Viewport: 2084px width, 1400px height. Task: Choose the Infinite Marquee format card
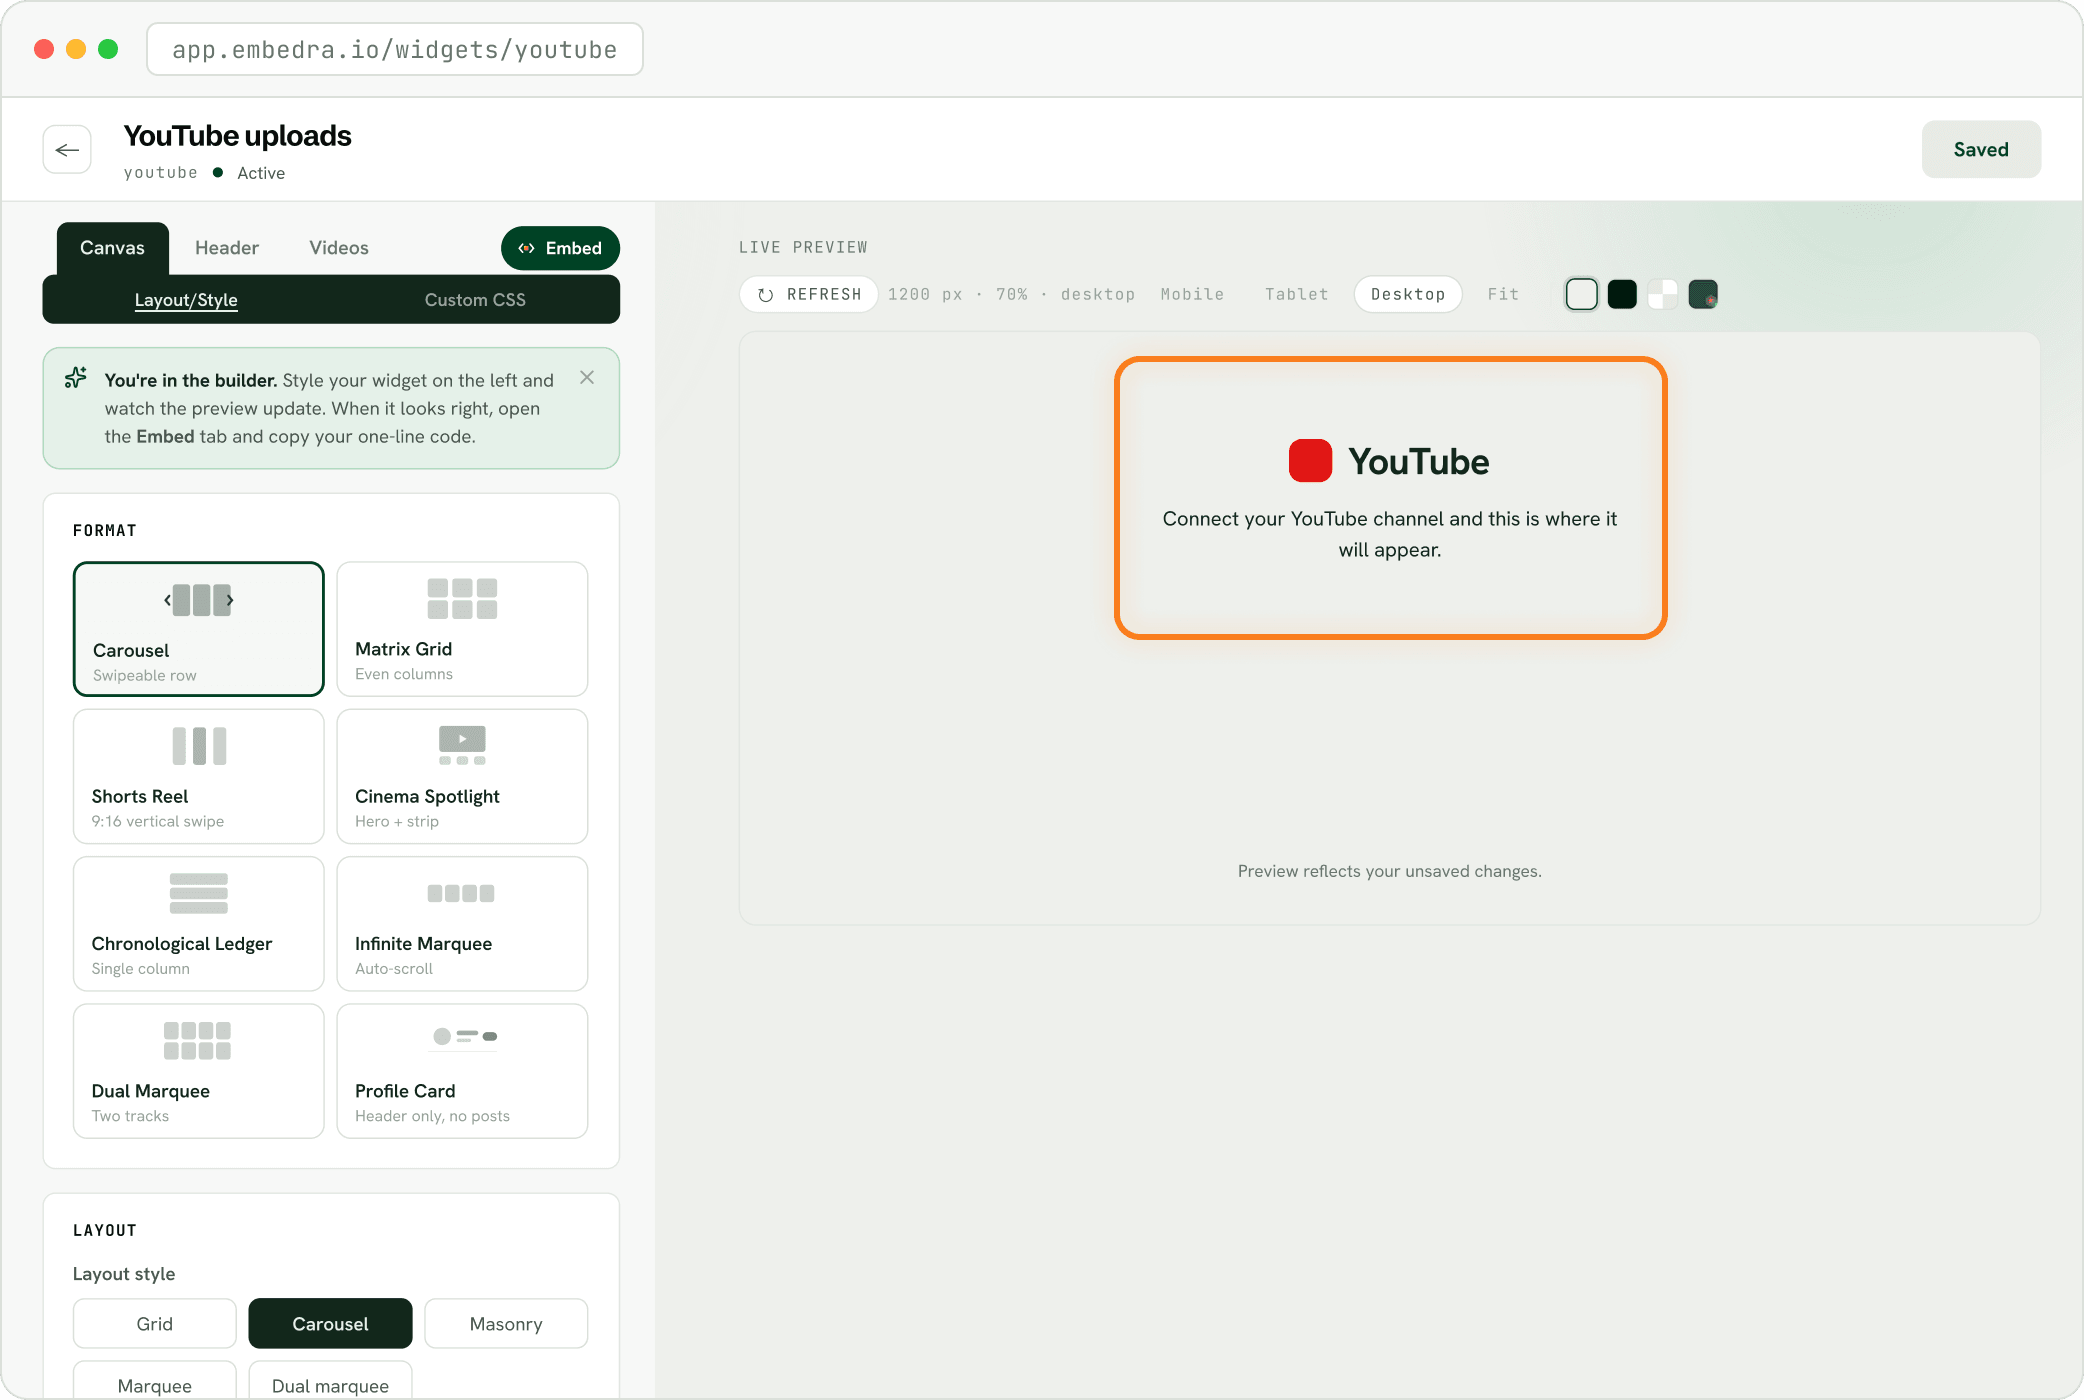462,924
